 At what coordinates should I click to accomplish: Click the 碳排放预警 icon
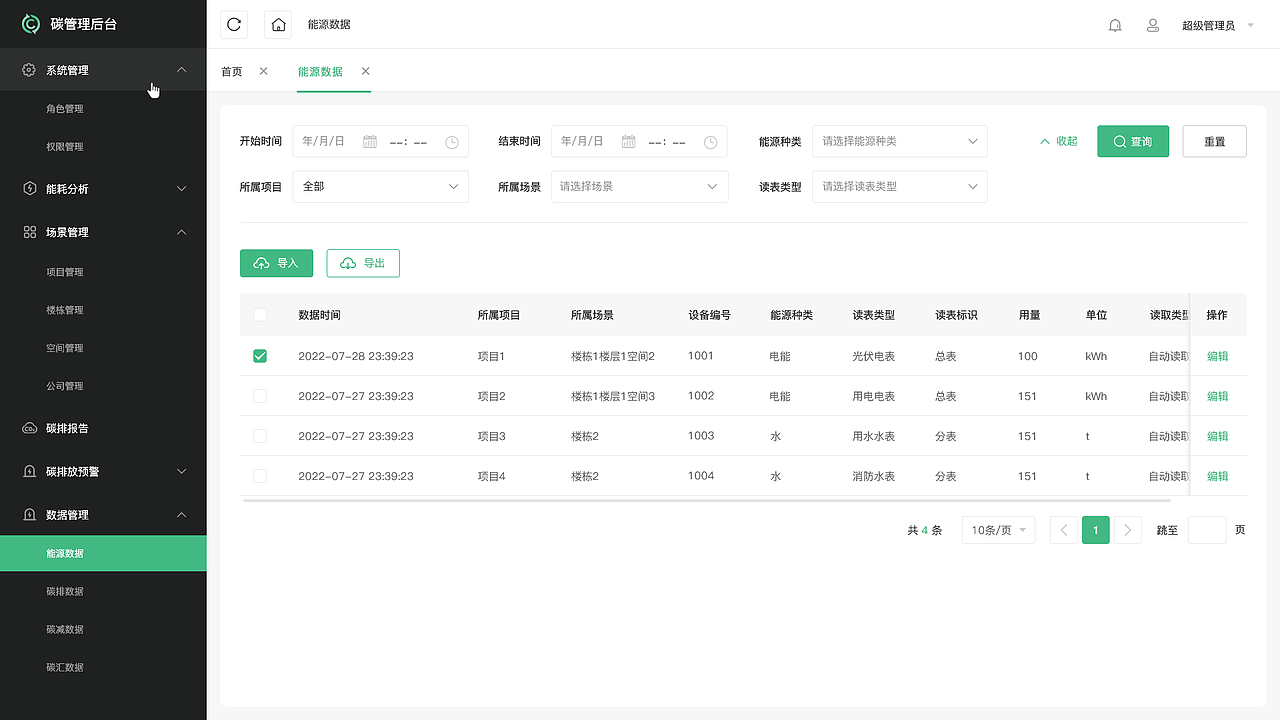coord(29,471)
